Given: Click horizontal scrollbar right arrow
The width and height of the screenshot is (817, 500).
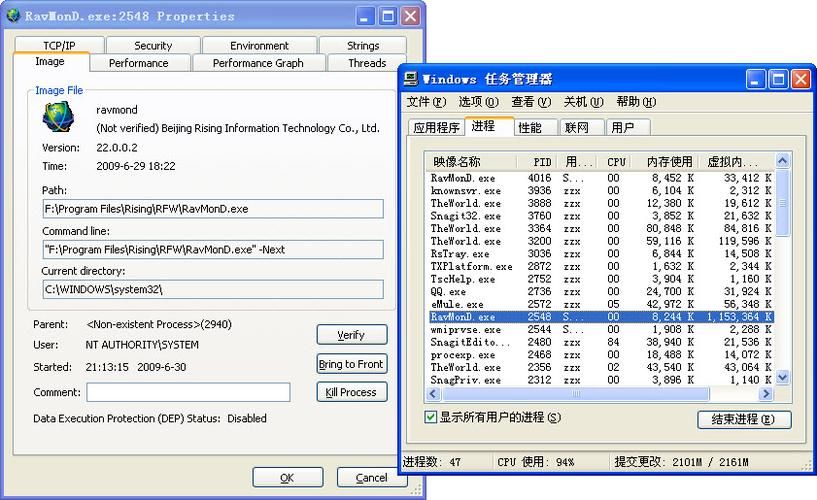Looking at the screenshot, I should click(765, 394).
